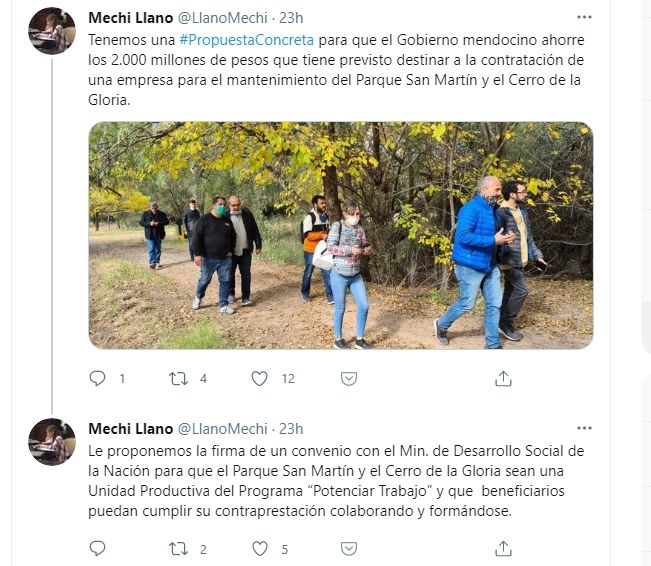This screenshot has width=651, height=566.
Task: Open profile avatar of the second tweet
Action: point(52,441)
